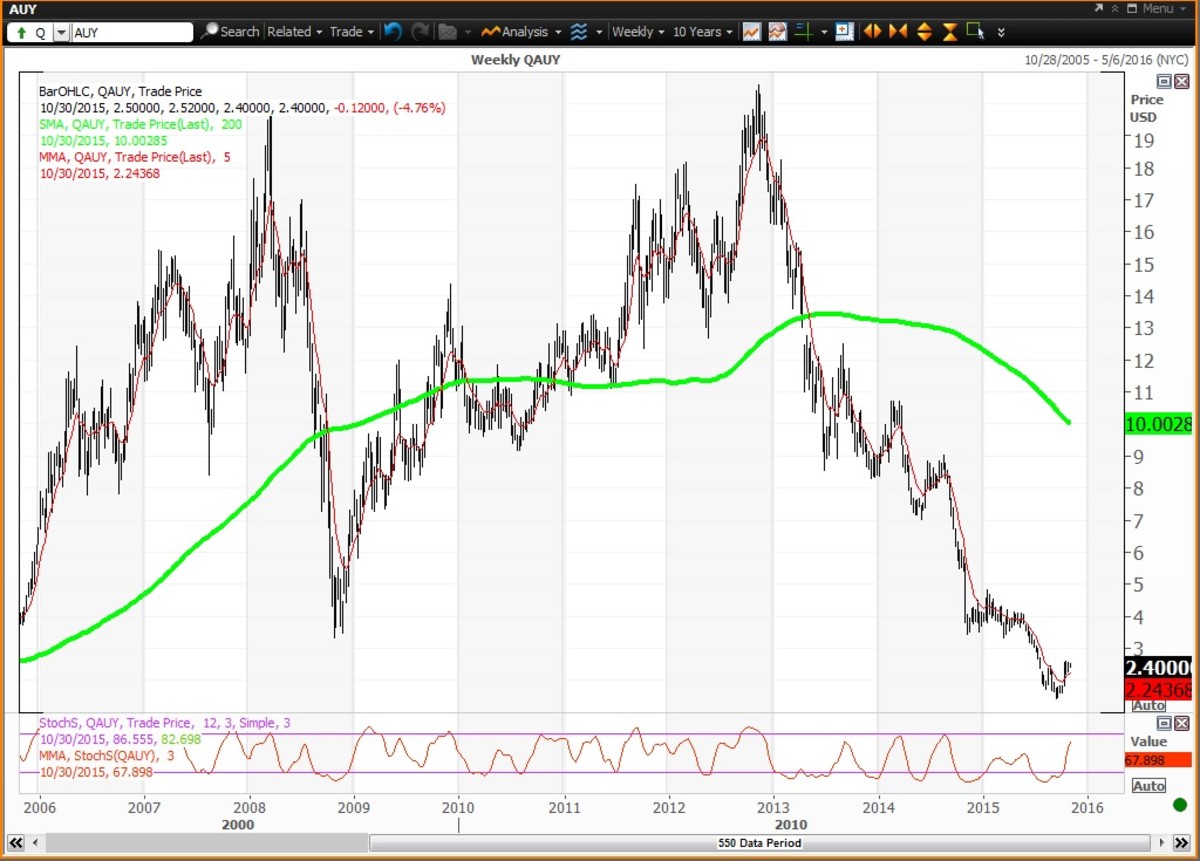1200x861 pixels.
Task: Click the 550 Data Period scrollbar
Action: click(x=759, y=843)
